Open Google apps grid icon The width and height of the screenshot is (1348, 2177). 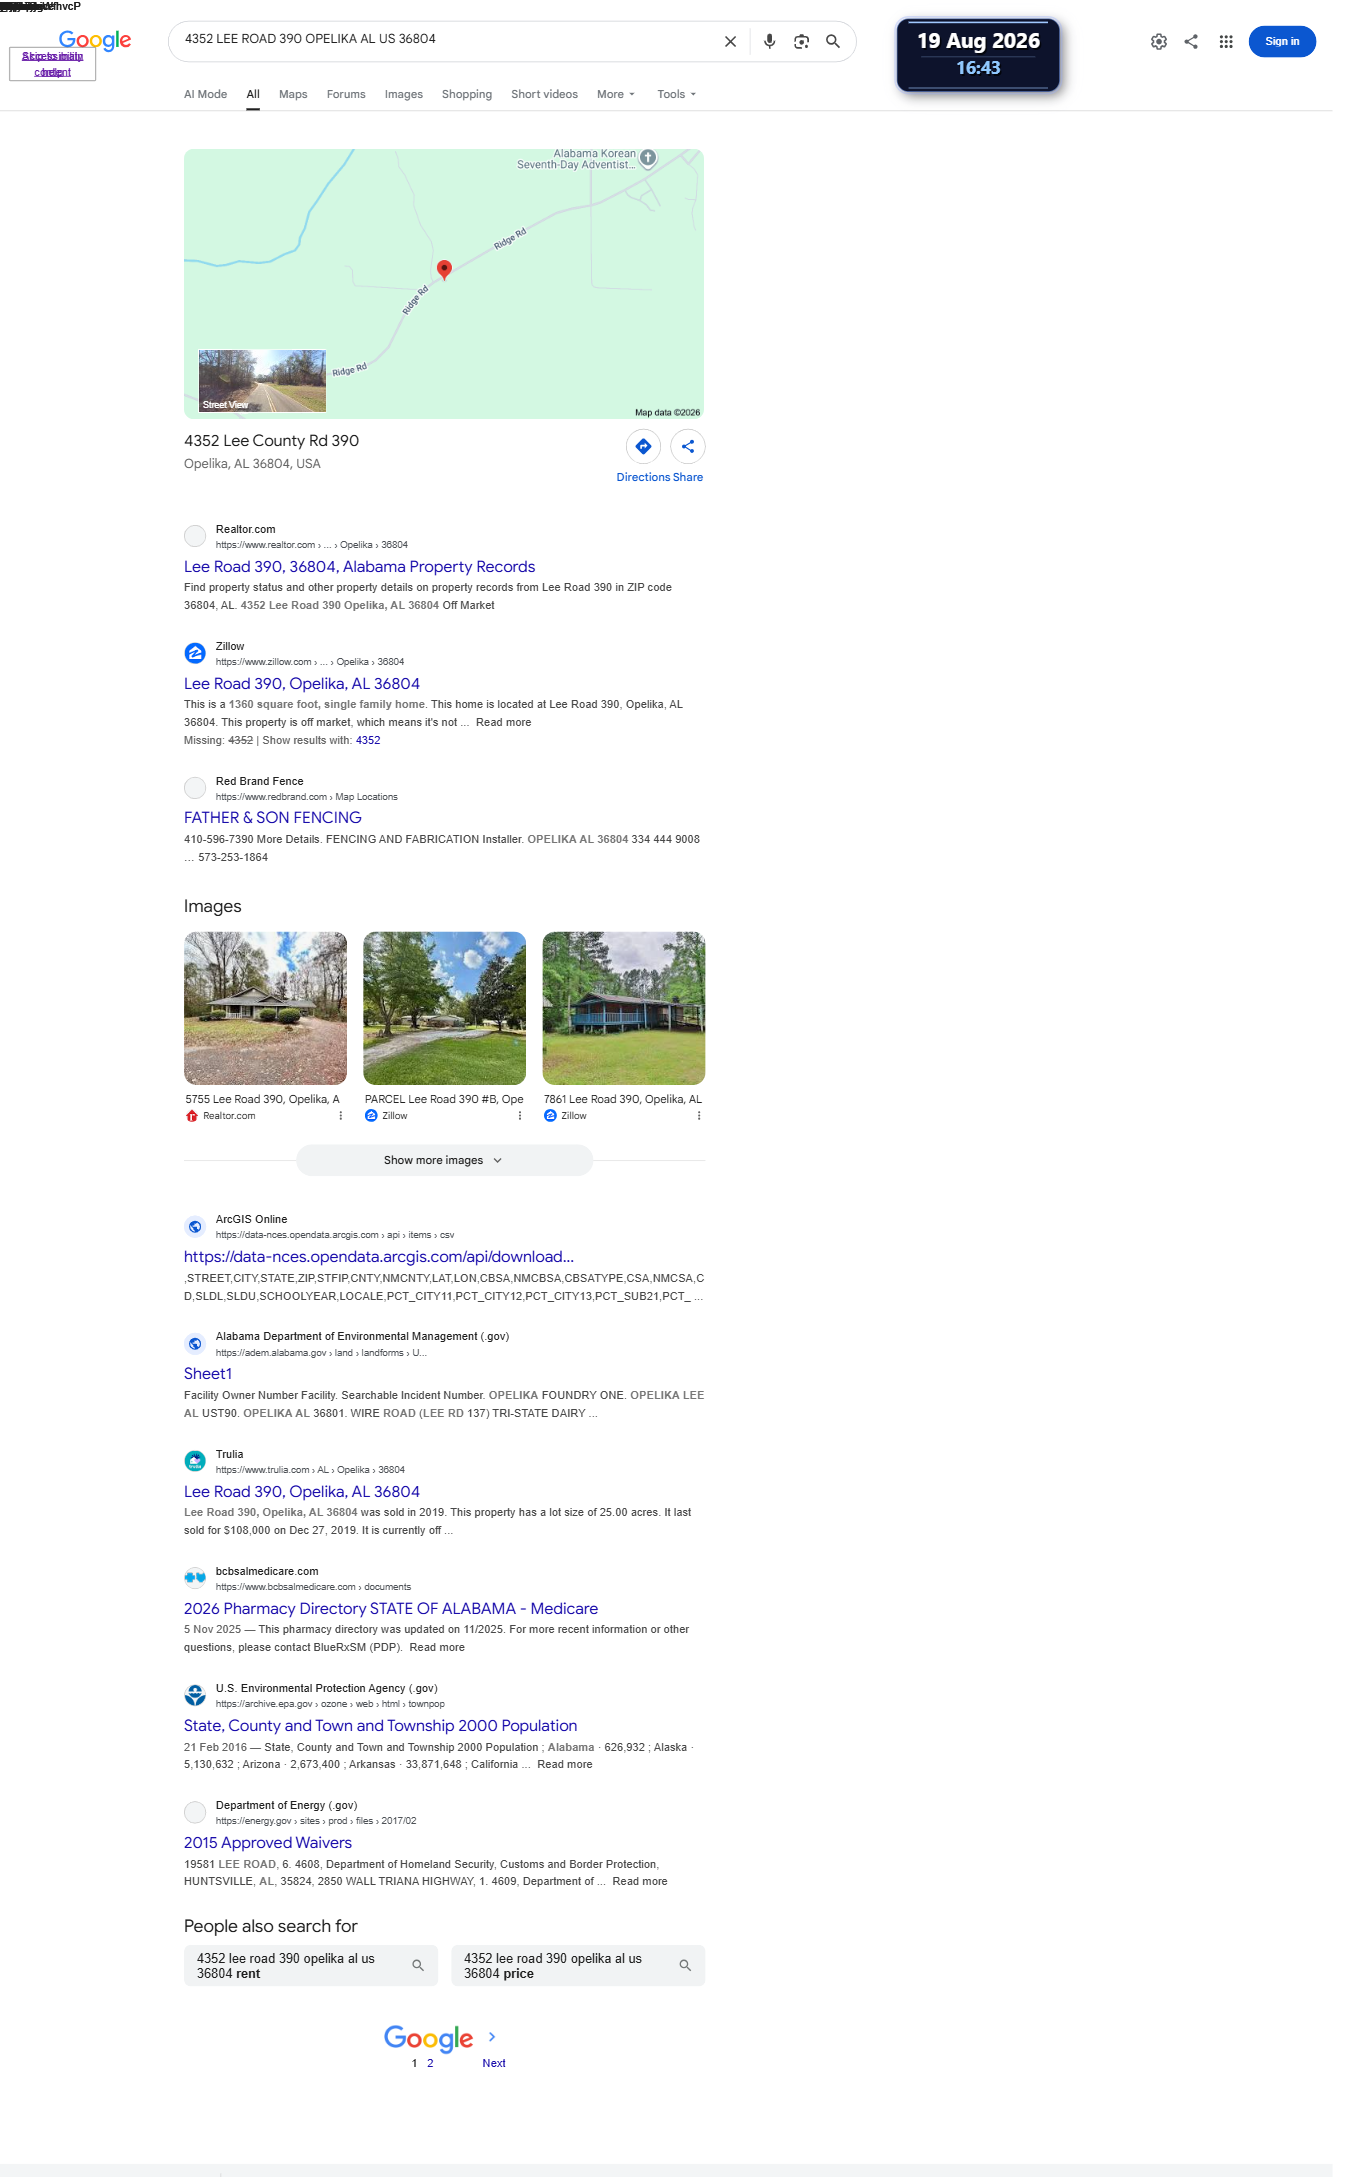coord(1226,42)
